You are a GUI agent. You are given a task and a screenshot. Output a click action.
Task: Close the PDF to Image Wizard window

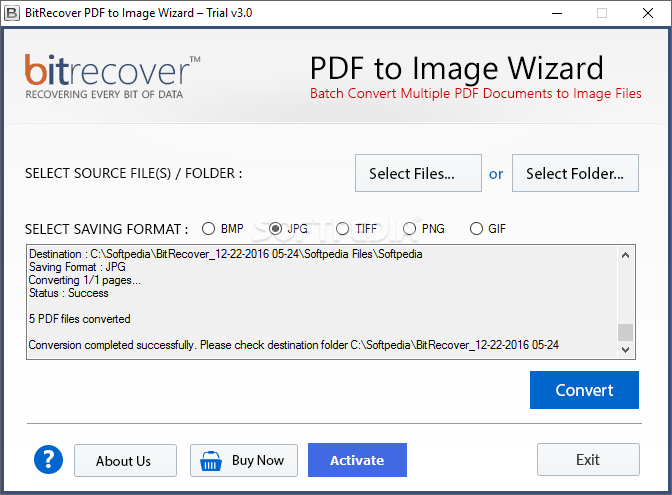pyautogui.click(x=648, y=13)
